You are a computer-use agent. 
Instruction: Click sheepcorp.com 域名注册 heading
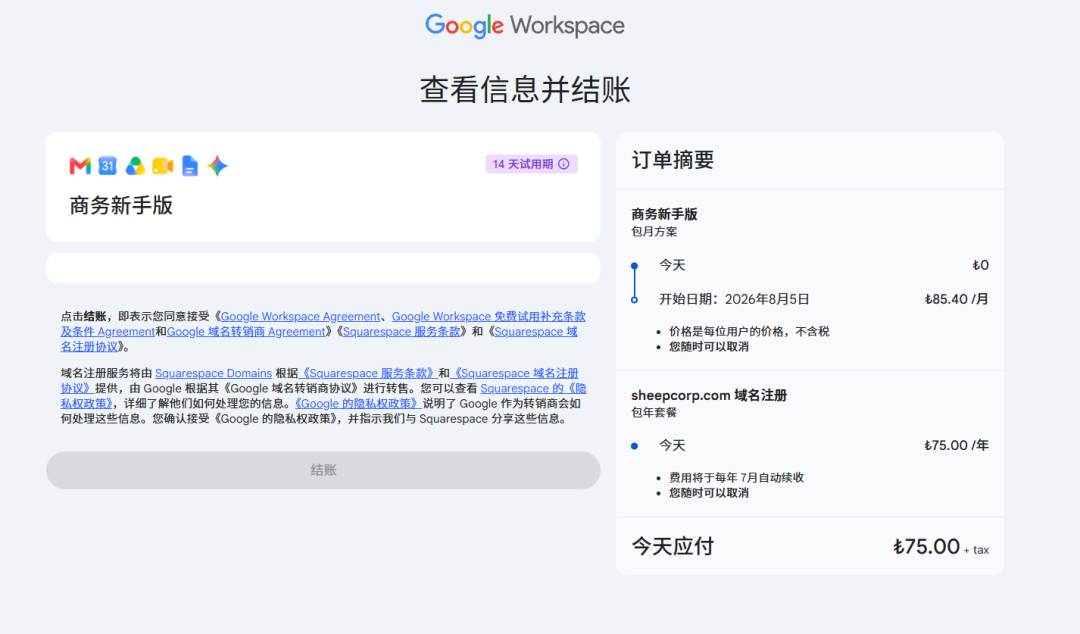click(709, 396)
